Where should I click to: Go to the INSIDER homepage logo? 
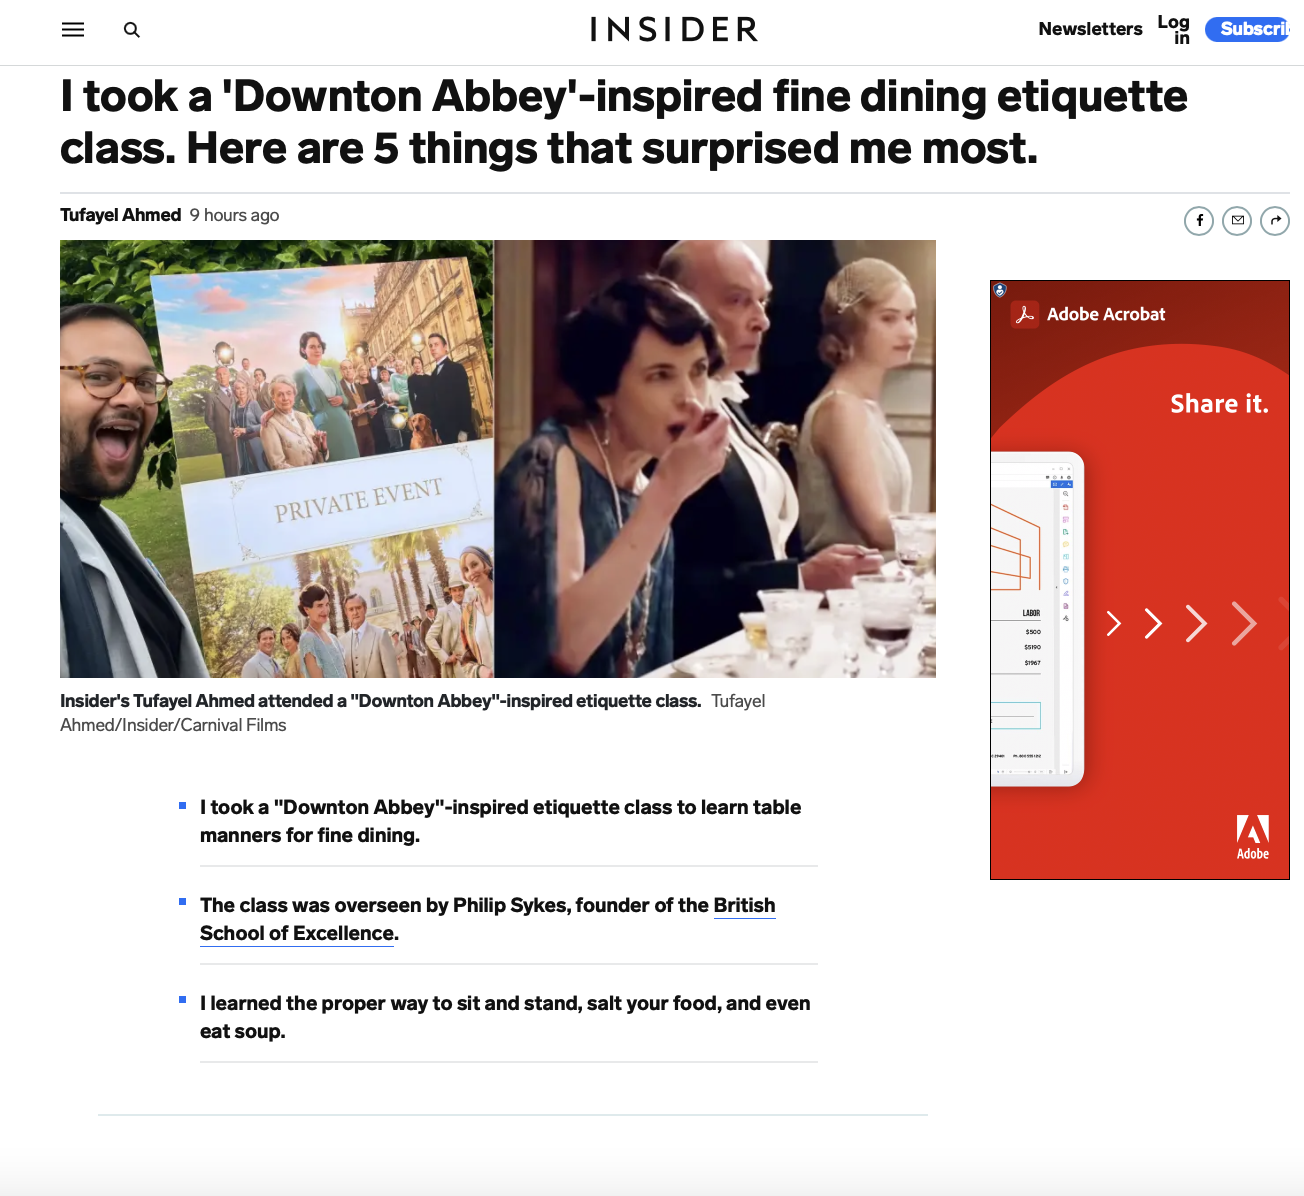(x=674, y=30)
